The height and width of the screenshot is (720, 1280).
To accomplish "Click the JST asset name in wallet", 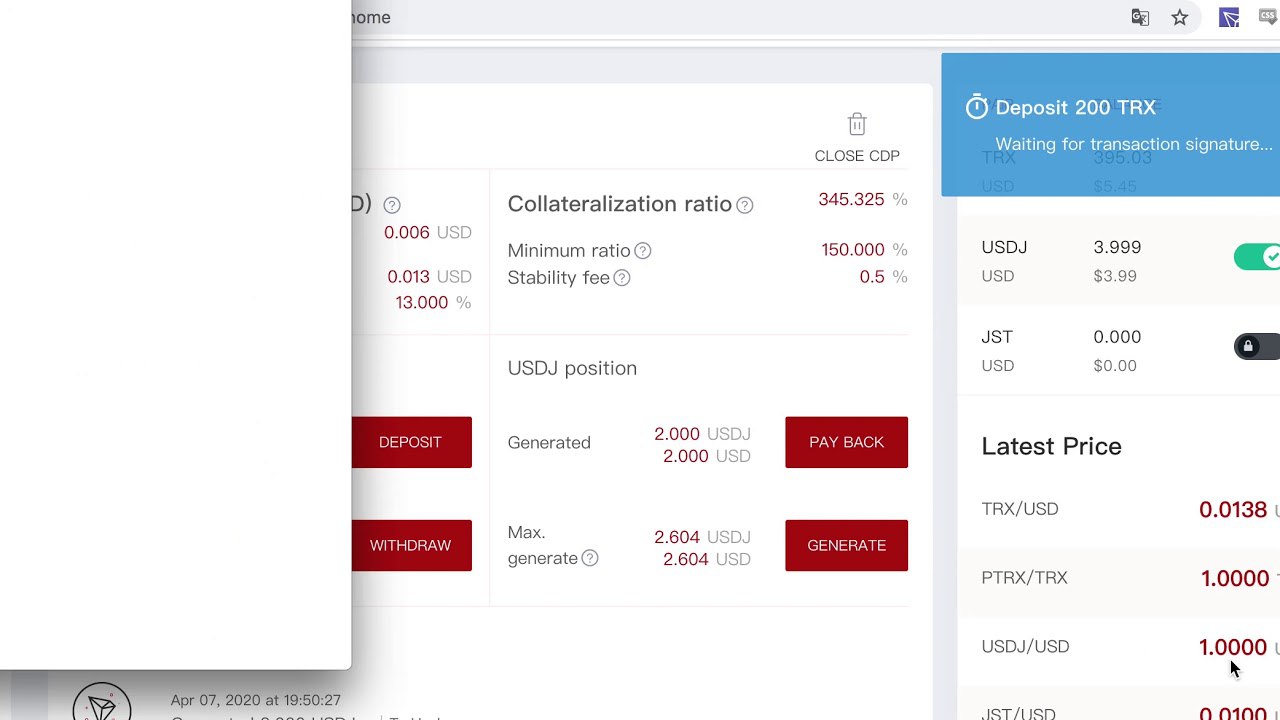I will coord(997,337).
